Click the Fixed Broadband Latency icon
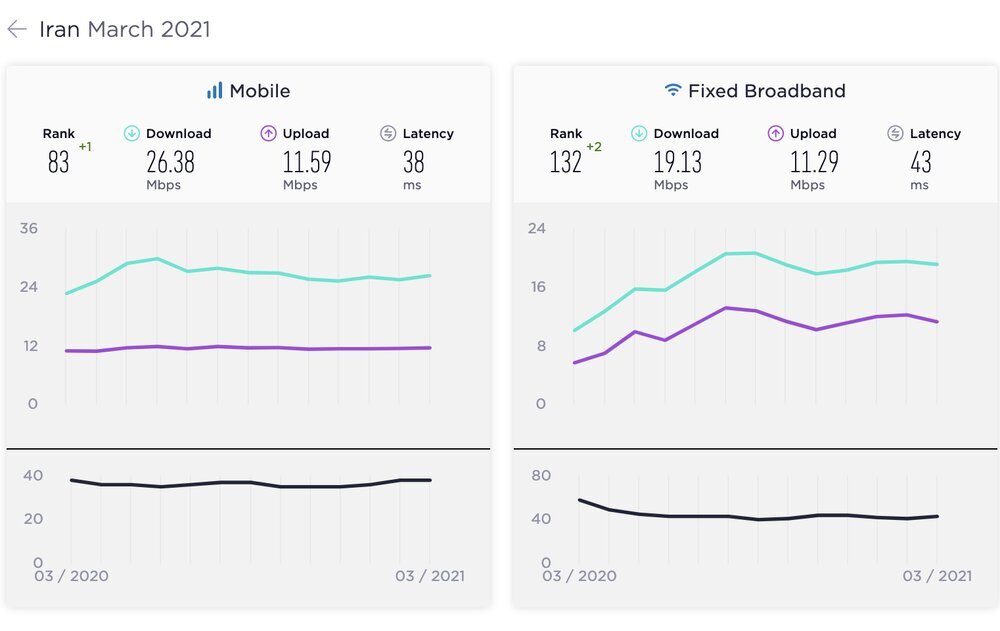 [x=895, y=133]
